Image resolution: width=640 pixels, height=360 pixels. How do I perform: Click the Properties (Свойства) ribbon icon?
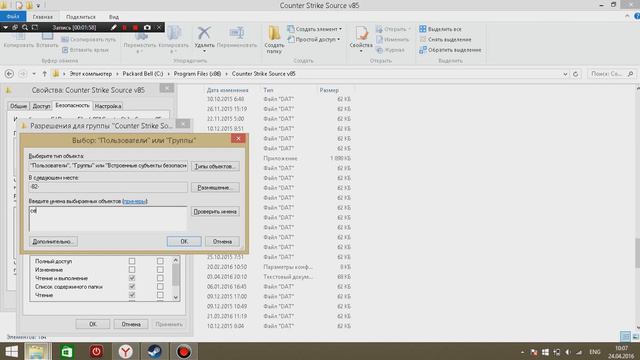(x=361, y=33)
